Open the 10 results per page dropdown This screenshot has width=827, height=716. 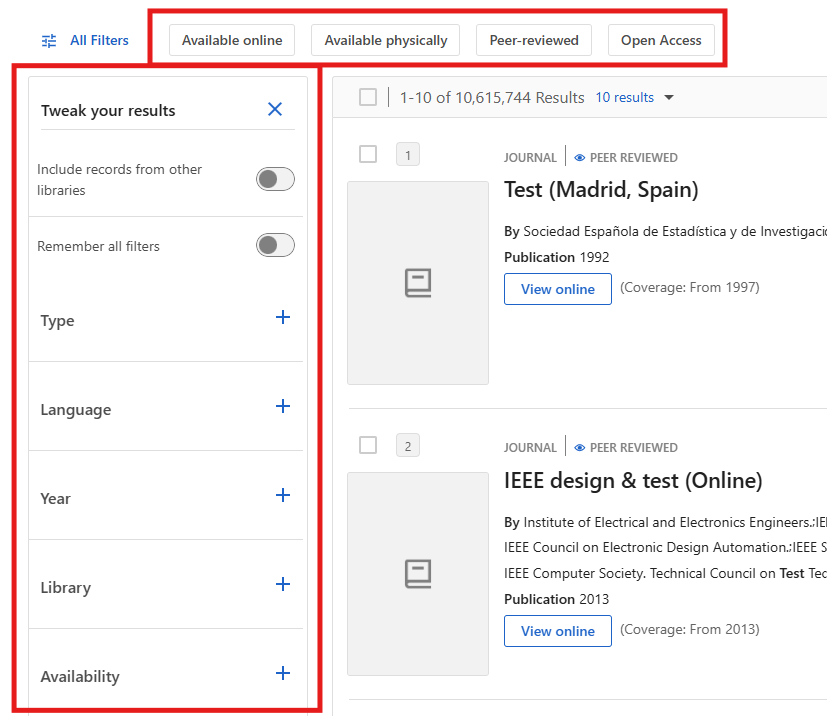point(635,98)
